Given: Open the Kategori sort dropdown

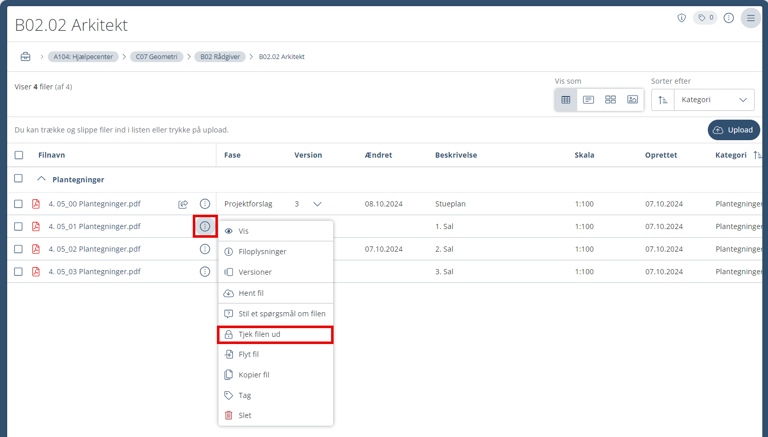Looking at the screenshot, I should point(714,100).
